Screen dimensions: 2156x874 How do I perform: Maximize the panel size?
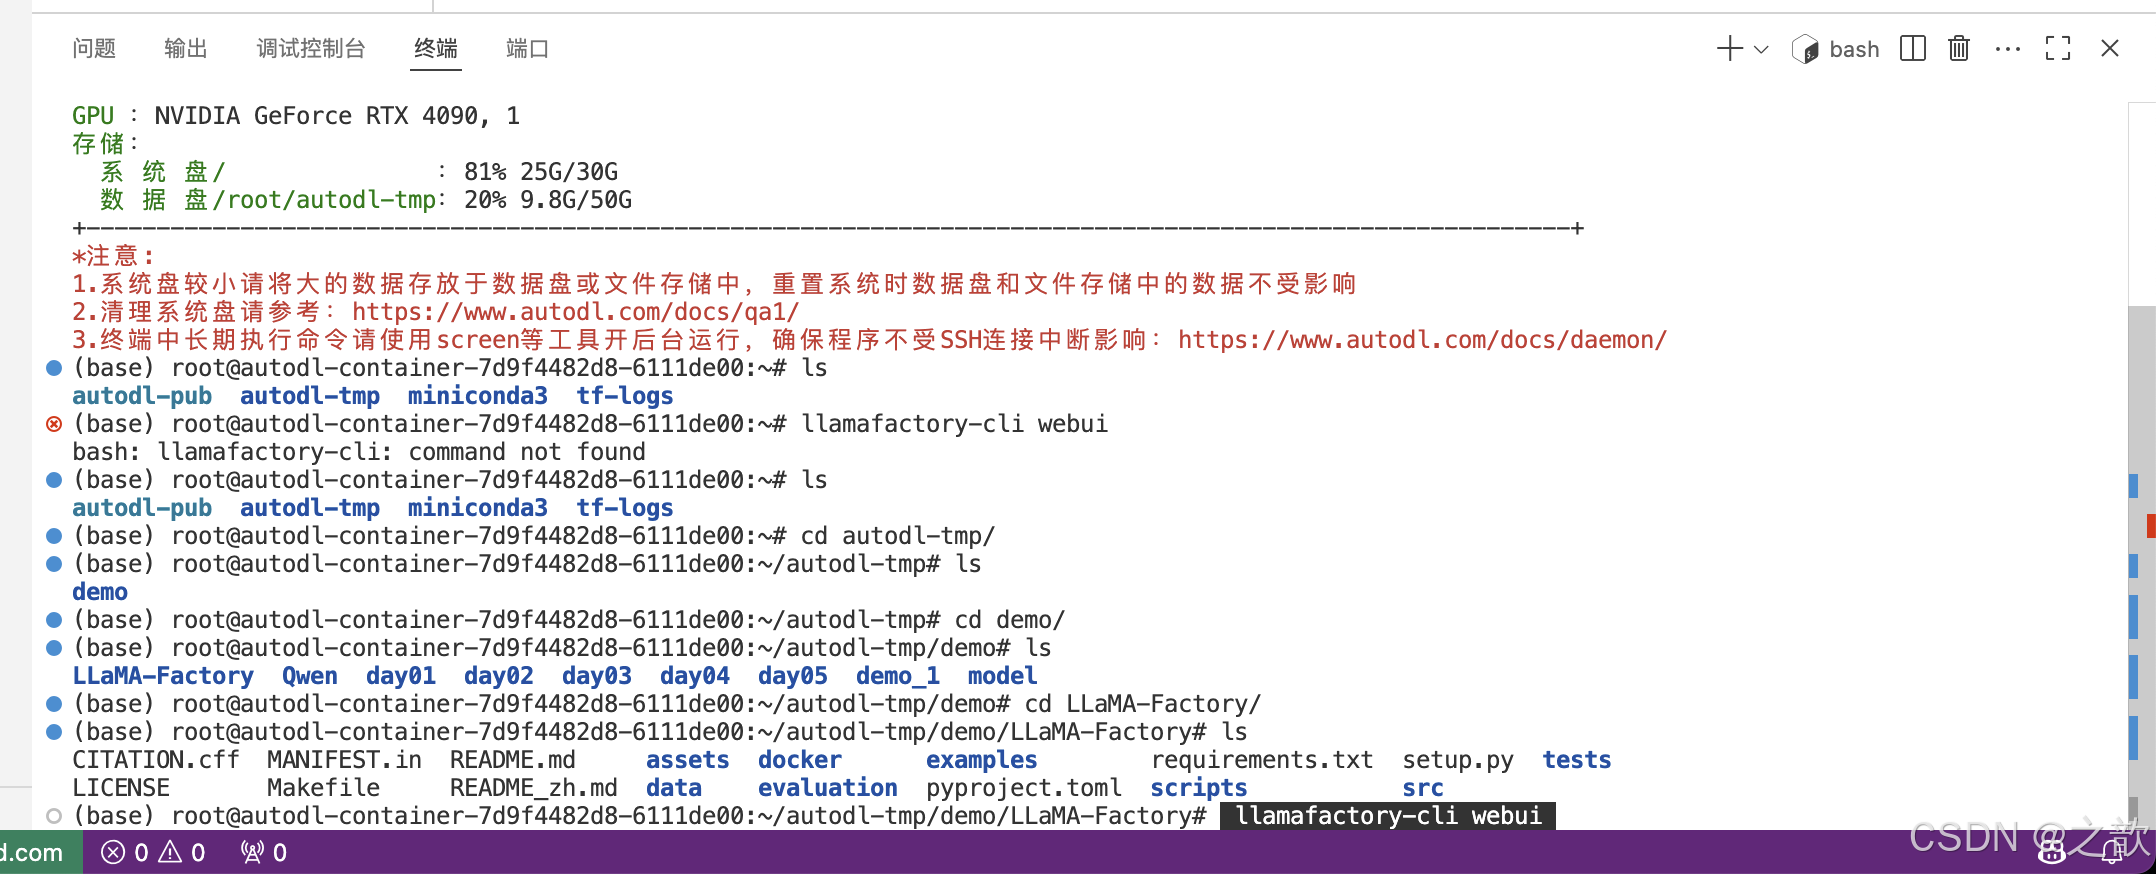(x=2058, y=48)
